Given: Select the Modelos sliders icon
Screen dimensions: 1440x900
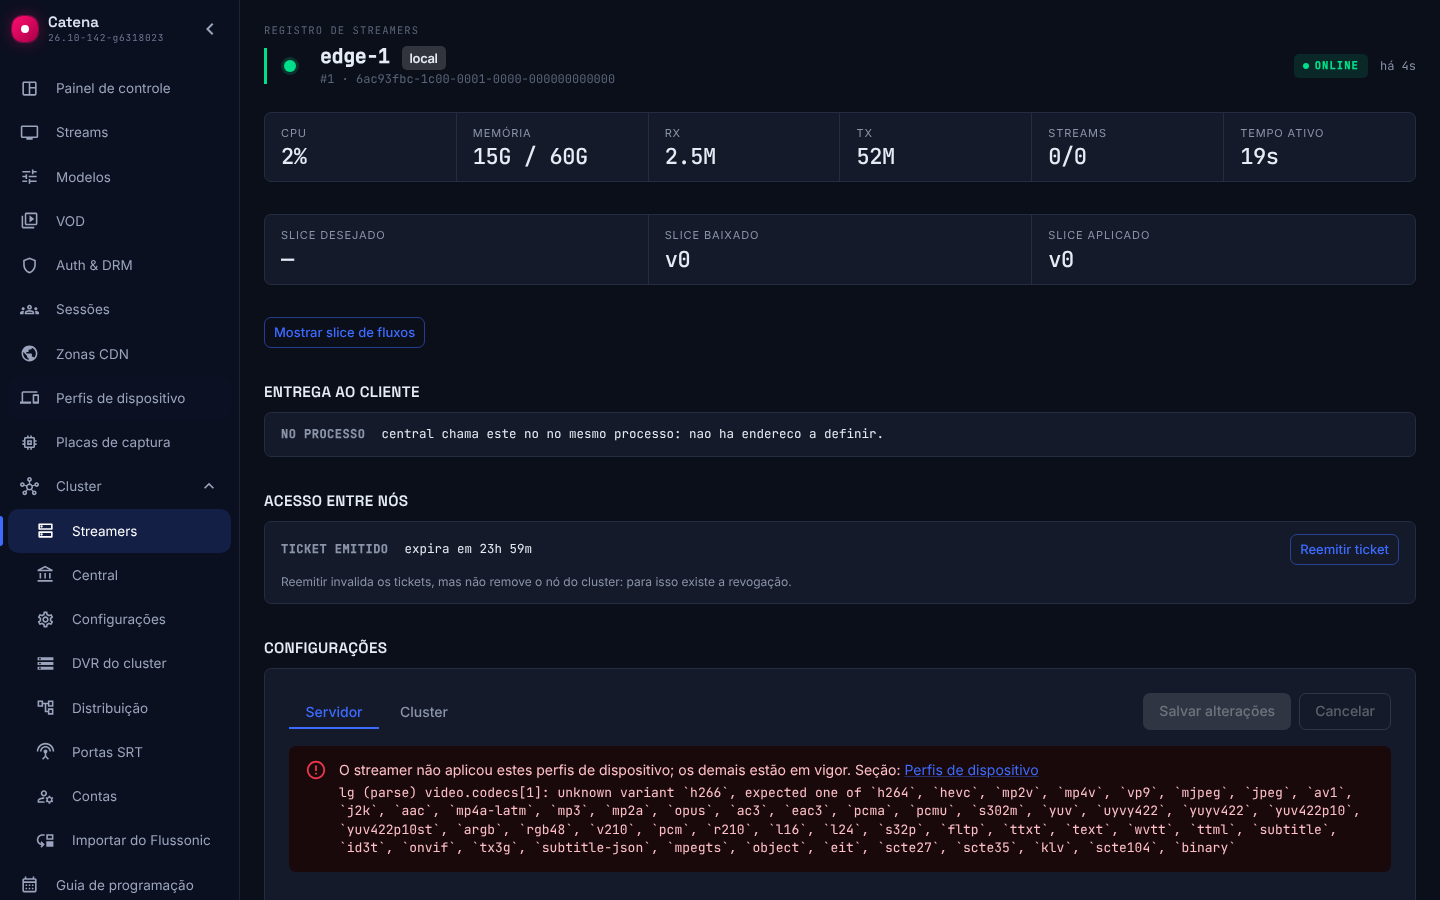Looking at the screenshot, I should point(30,177).
